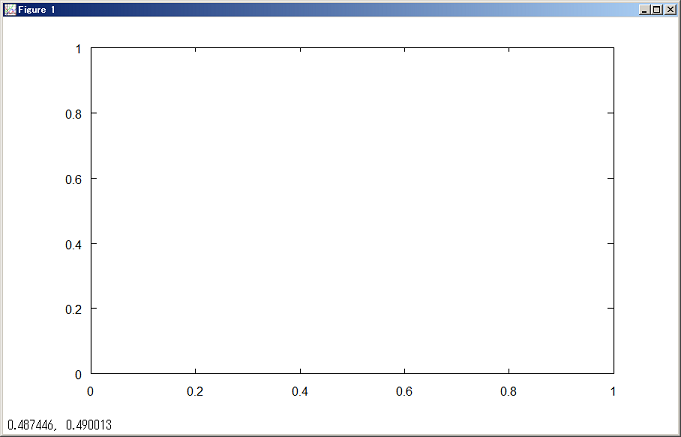Click the x-axis tick label 0.2
The height and width of the screenshot is (437, 681).
(x=195, y=392)
